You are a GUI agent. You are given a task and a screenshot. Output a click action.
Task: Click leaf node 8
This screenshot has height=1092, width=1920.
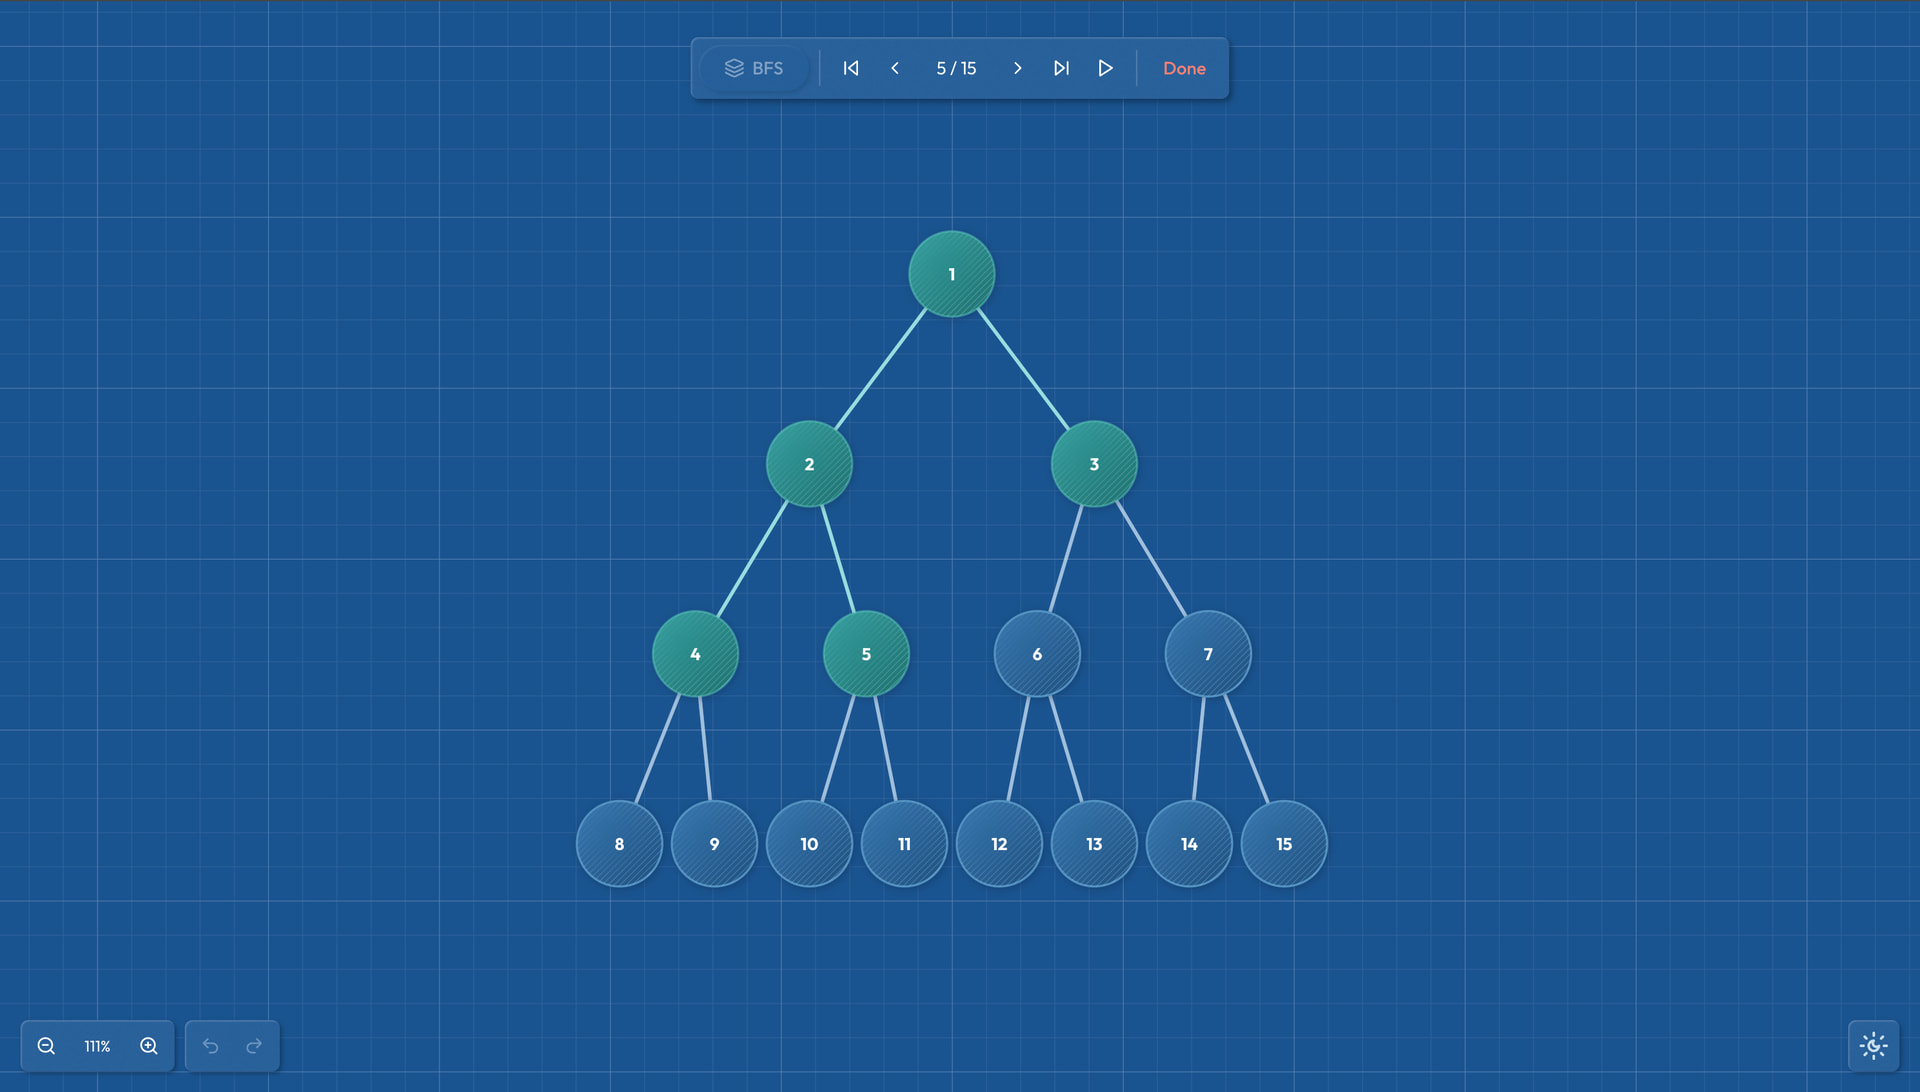coord(619,844)
